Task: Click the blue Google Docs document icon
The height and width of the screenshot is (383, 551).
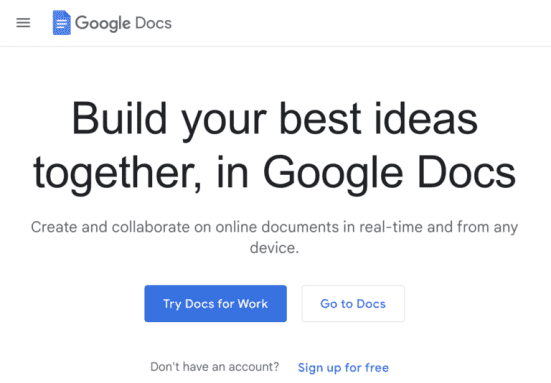Action: pos(61,23)
